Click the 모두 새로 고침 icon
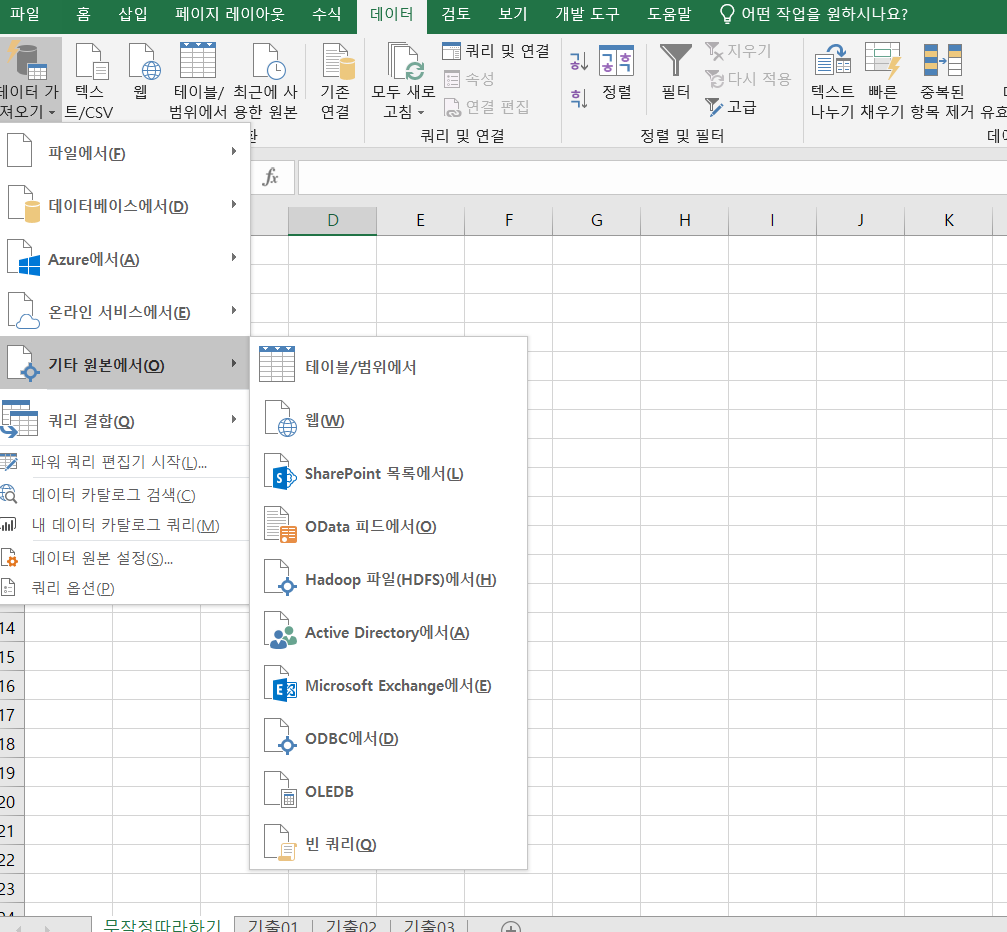 coord(405,62)
